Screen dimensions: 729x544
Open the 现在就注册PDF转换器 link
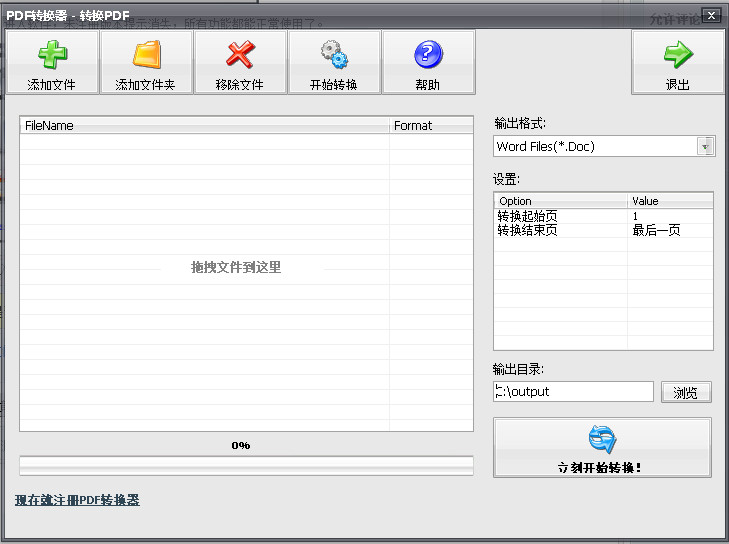(x=77, y=500)
